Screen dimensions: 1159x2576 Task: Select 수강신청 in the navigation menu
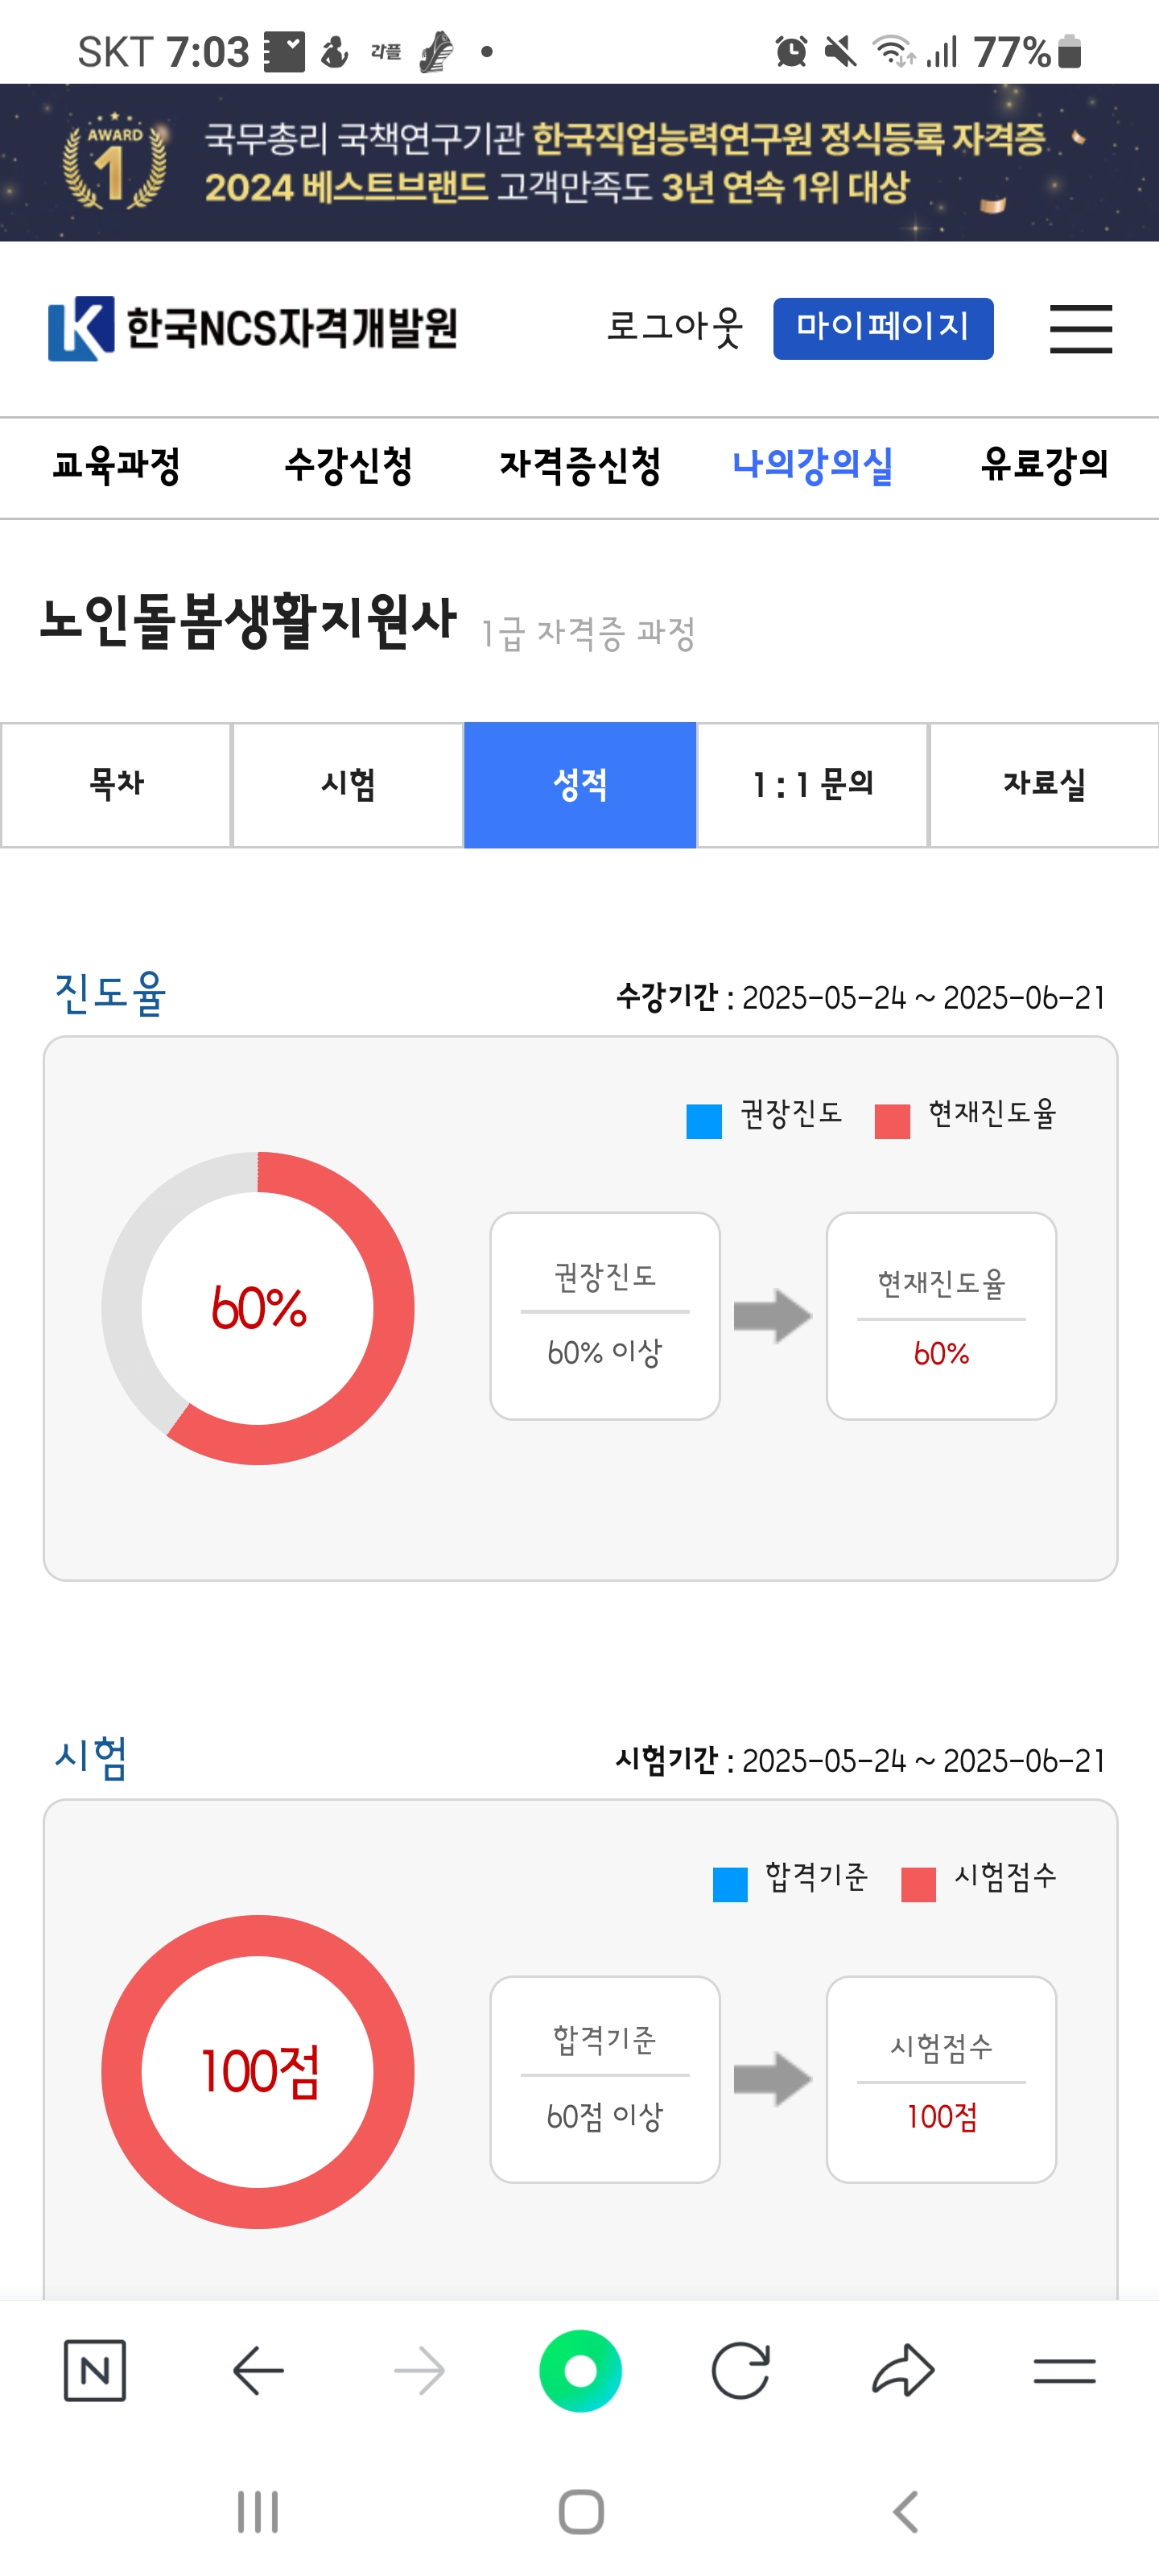coord(348,466)
